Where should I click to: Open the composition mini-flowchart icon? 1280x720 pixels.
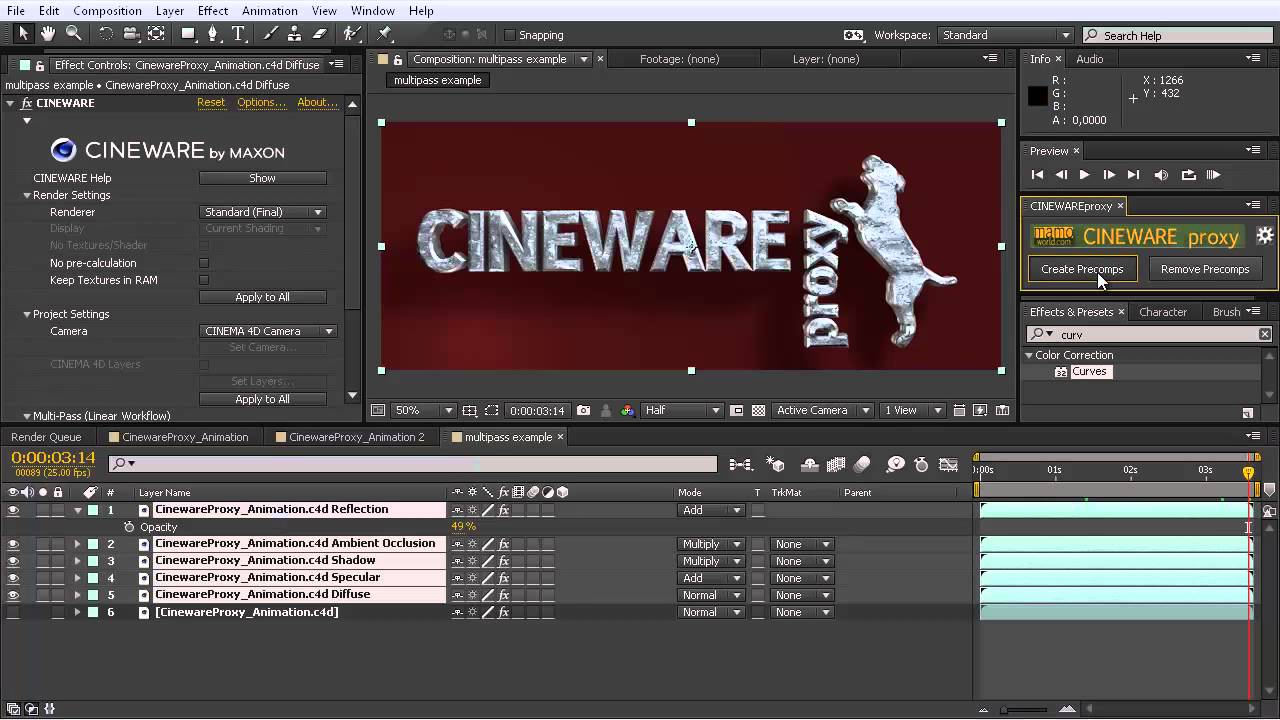click(x=740, y=464)
